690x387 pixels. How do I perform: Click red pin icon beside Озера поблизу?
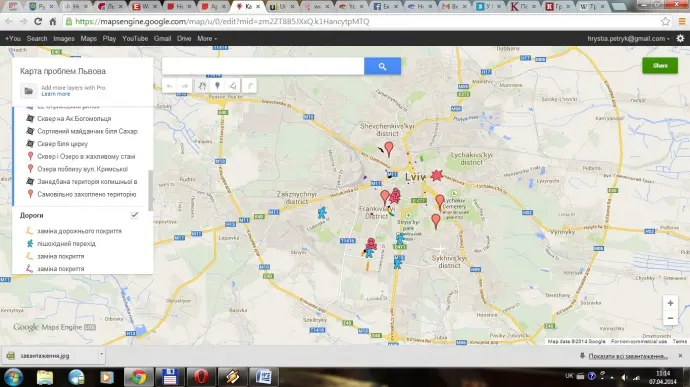coord(30,169)
